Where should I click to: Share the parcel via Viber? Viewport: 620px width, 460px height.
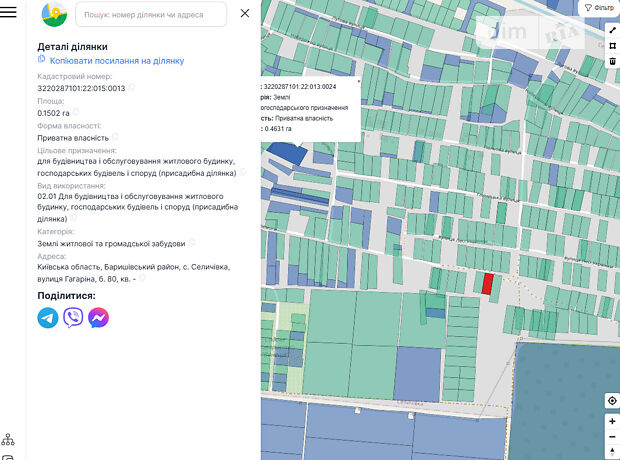(x=73, y=318)
